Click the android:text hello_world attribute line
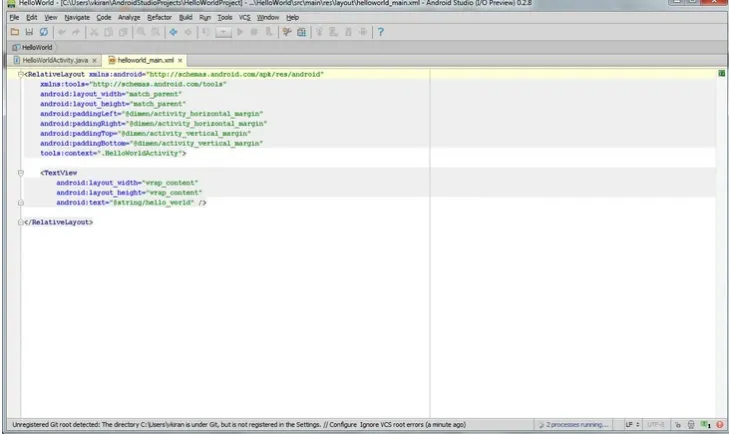The height and width of the screenshot is (434, 729). [x=131, y=203]
